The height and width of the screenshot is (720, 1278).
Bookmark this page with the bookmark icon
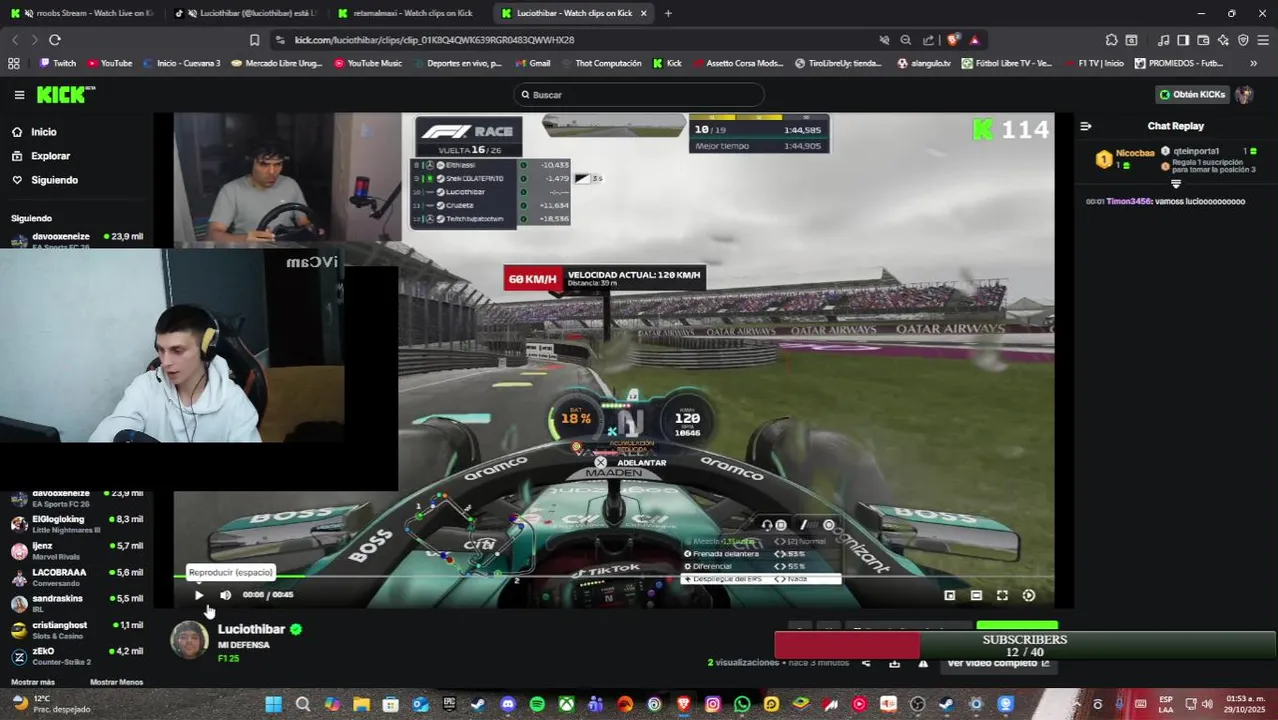tap(255, 40)
